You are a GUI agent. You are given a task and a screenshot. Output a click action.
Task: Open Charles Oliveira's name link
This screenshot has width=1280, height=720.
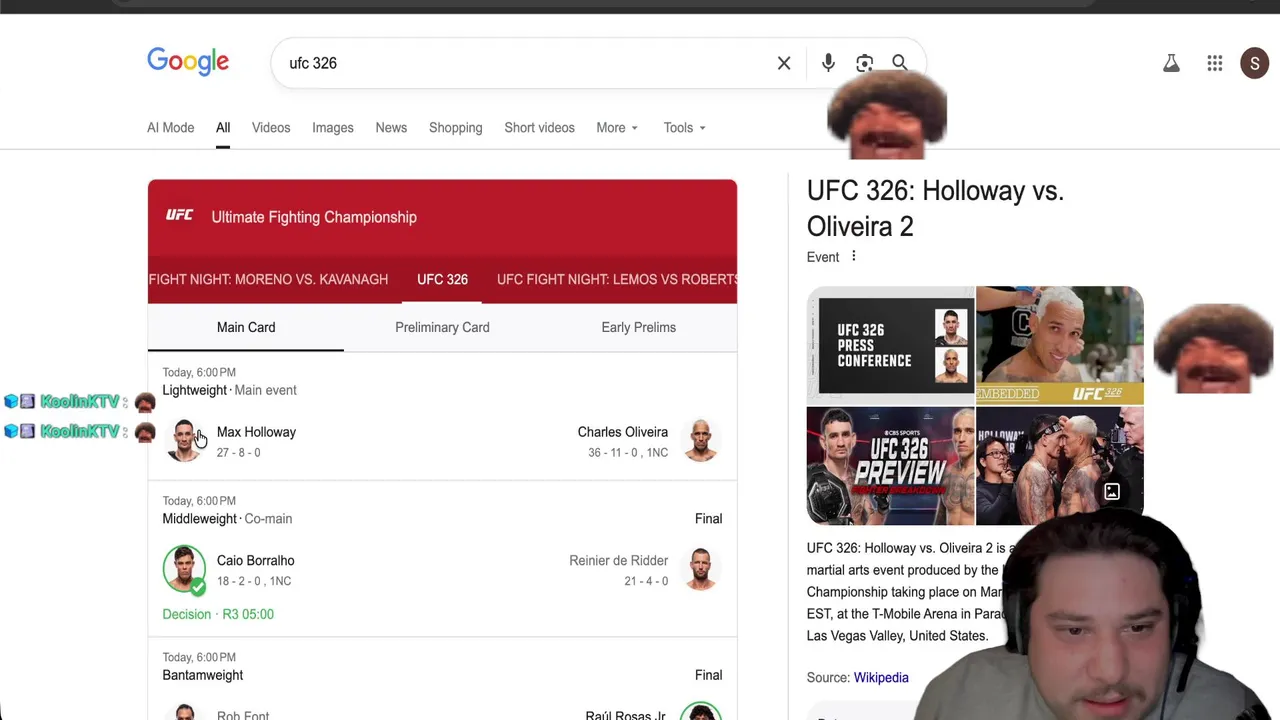tap(623, 432)
